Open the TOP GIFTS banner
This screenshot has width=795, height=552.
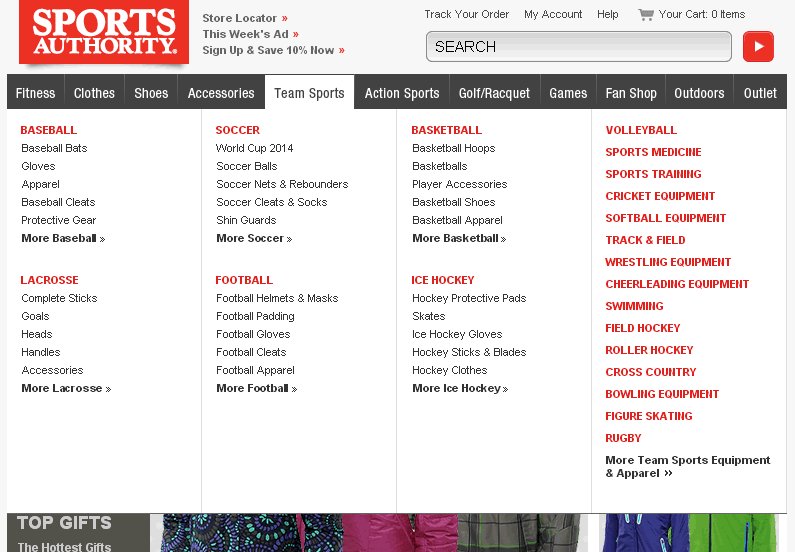tap(79, 533)
